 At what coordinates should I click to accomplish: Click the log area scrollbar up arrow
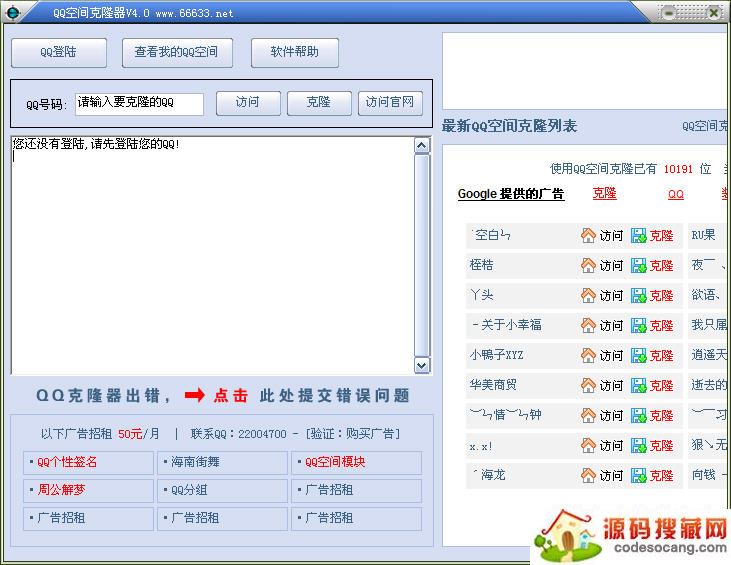point(422,146)
